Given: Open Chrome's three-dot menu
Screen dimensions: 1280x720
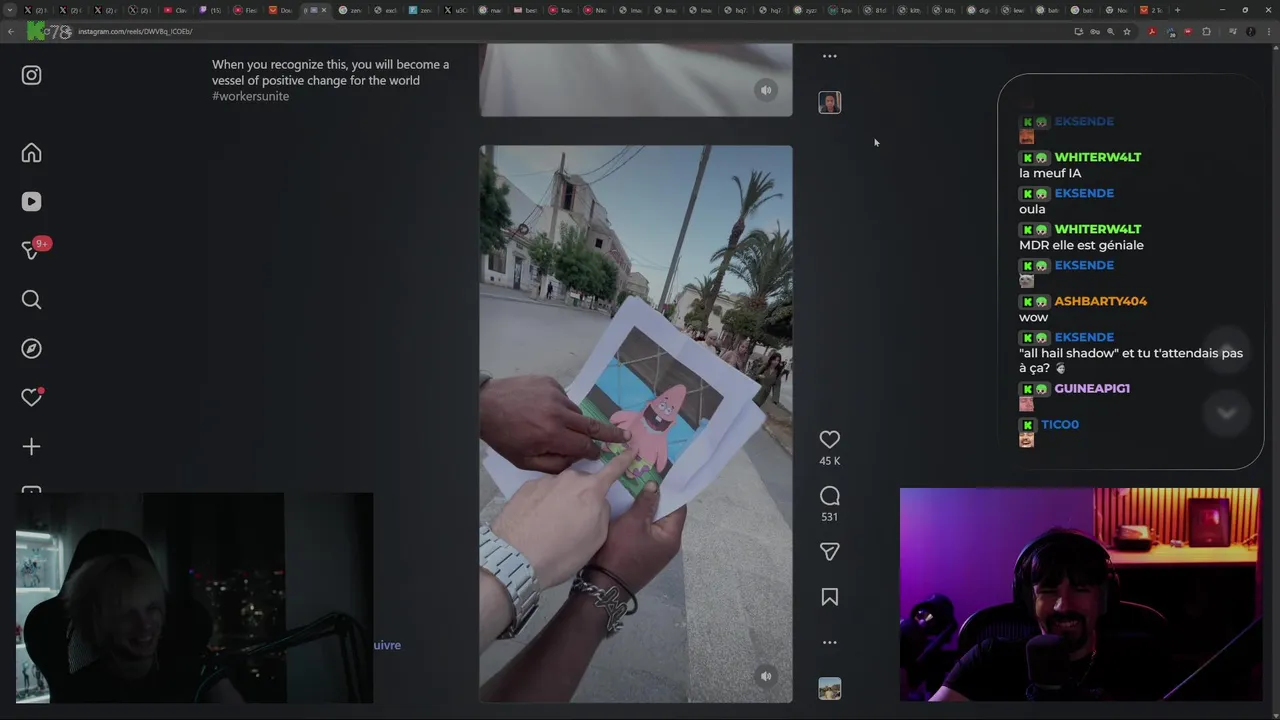Looking at the screenshot, I should [1267, 31].
